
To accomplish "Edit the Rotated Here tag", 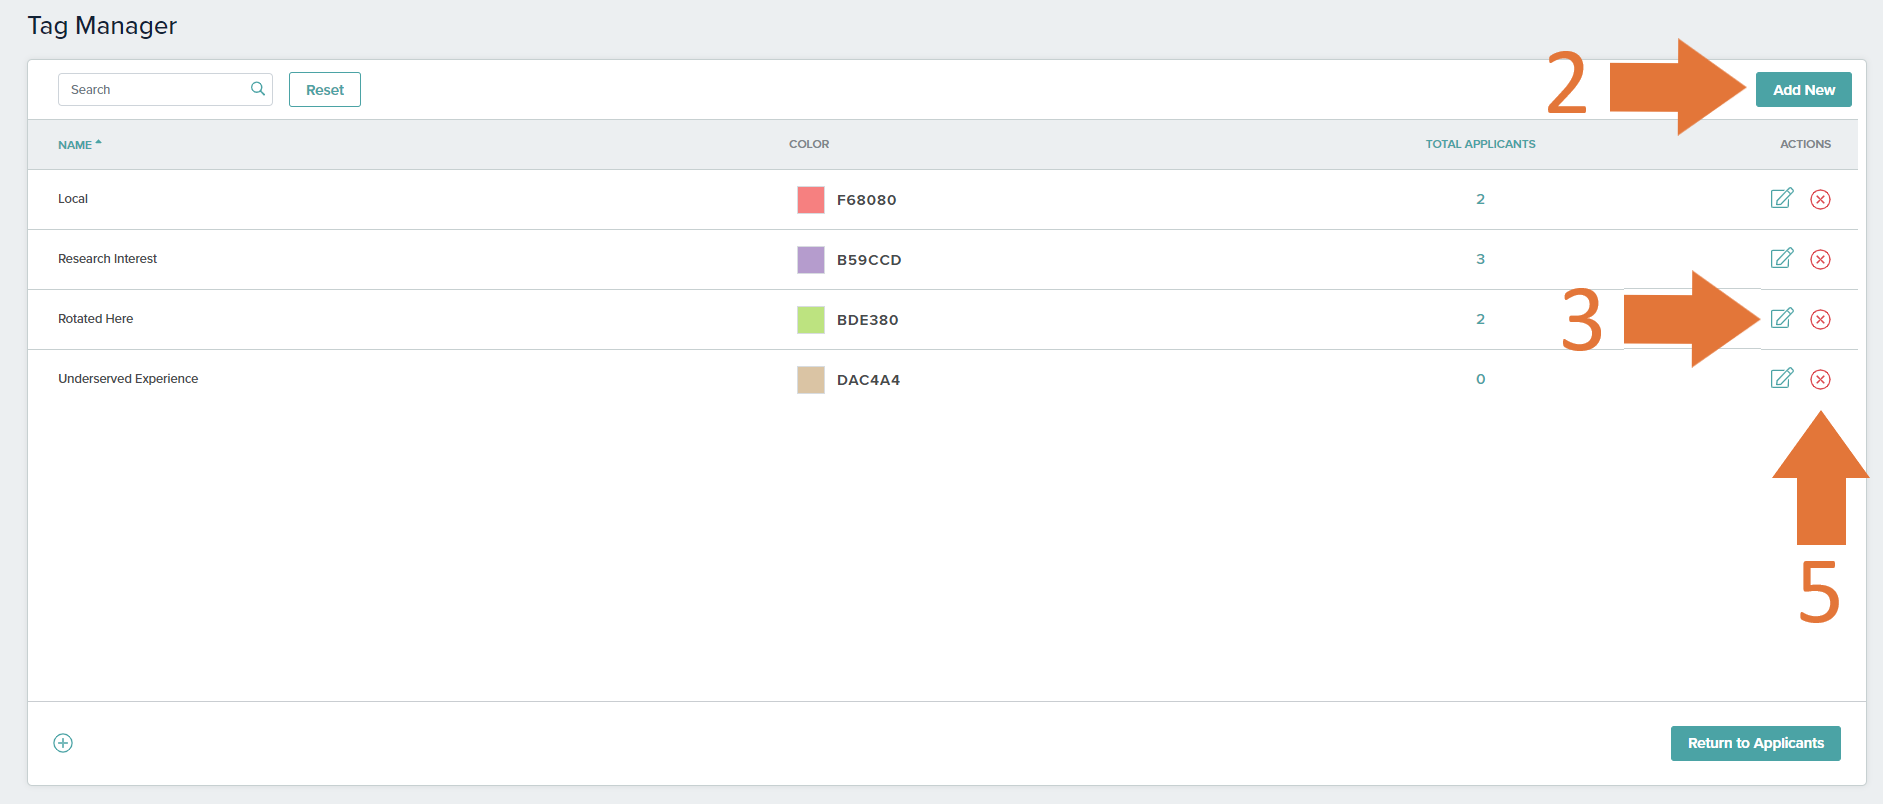I will 1782,318.
